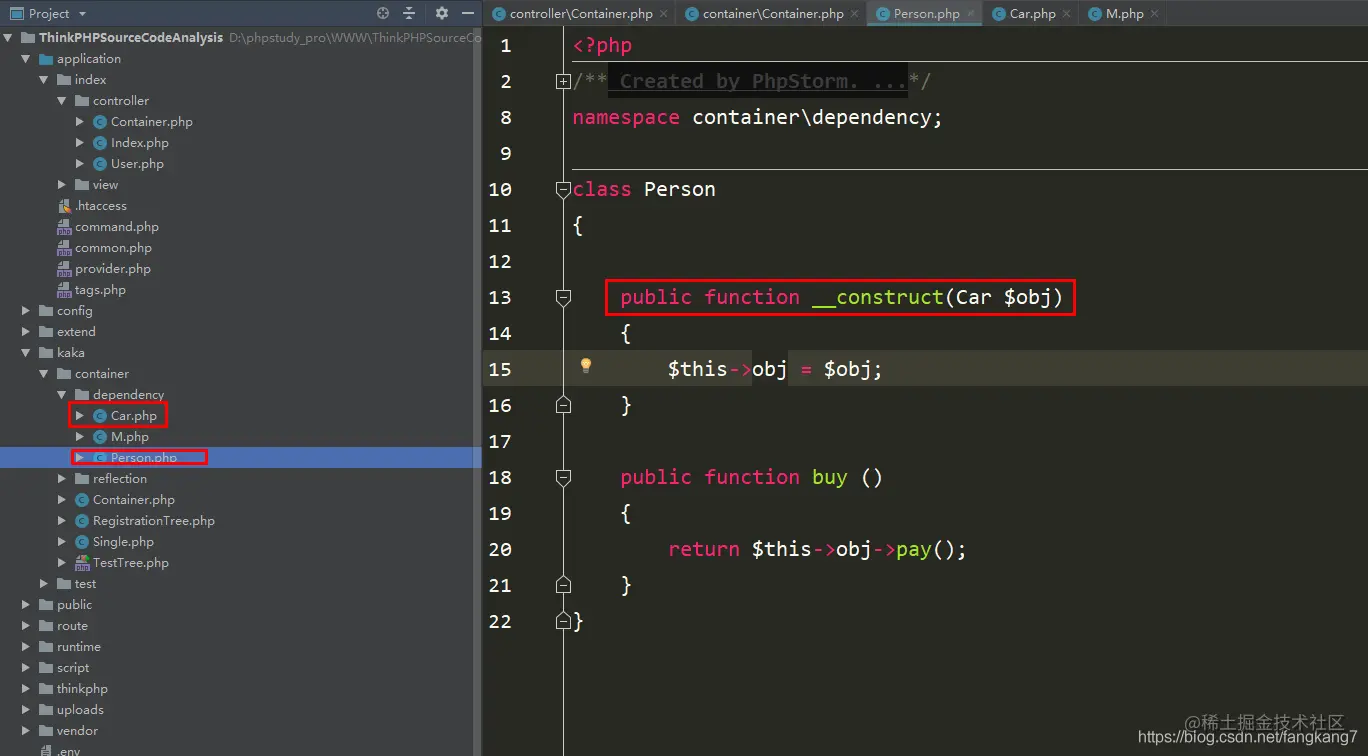The height and width of the screenshot is (756, 1368).
Task: Select the .htaccess file
Action: point(100,206)
